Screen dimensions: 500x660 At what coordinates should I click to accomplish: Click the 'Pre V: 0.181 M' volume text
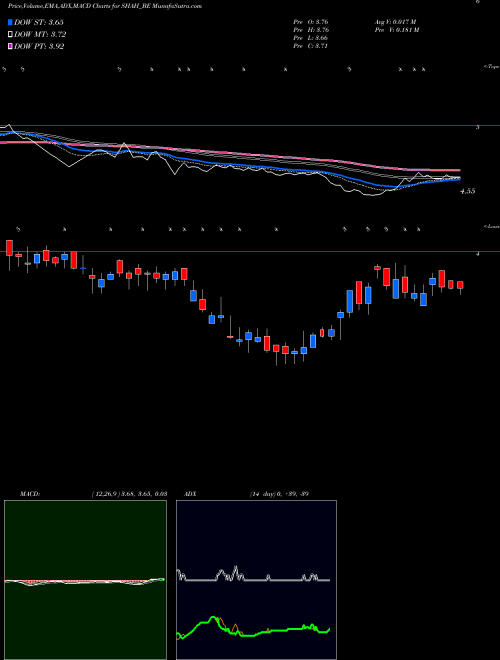pyautogui.click(x=396, y=30)
